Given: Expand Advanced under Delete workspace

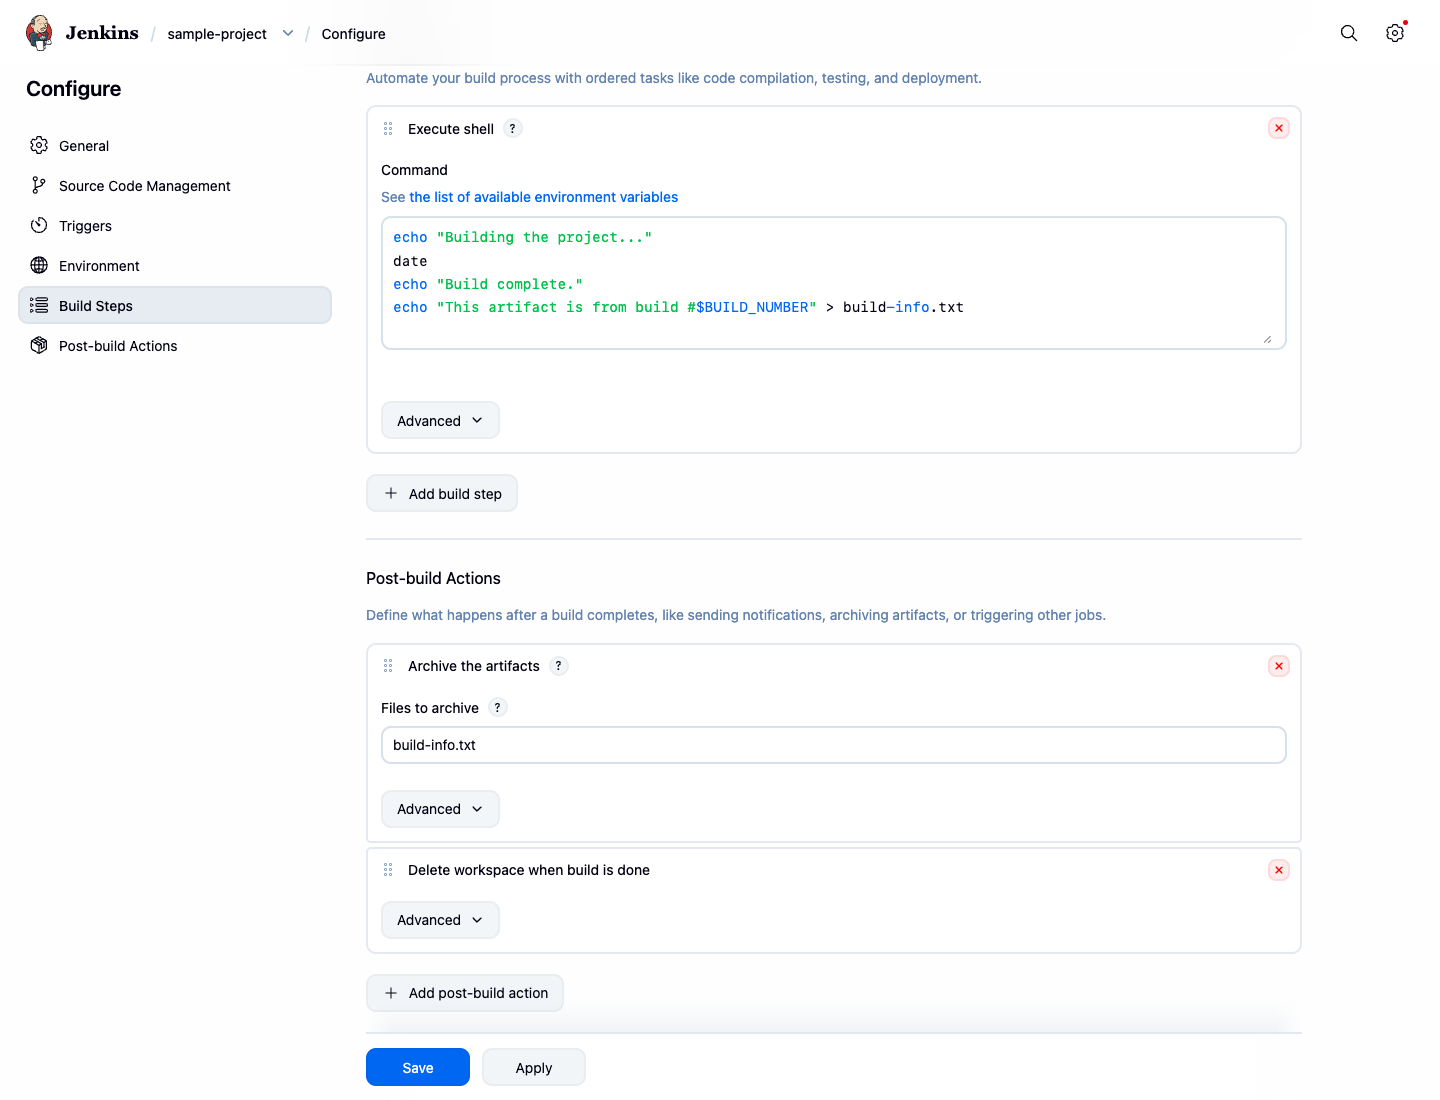Looking at the screenshot, I should tap(440, 920).
